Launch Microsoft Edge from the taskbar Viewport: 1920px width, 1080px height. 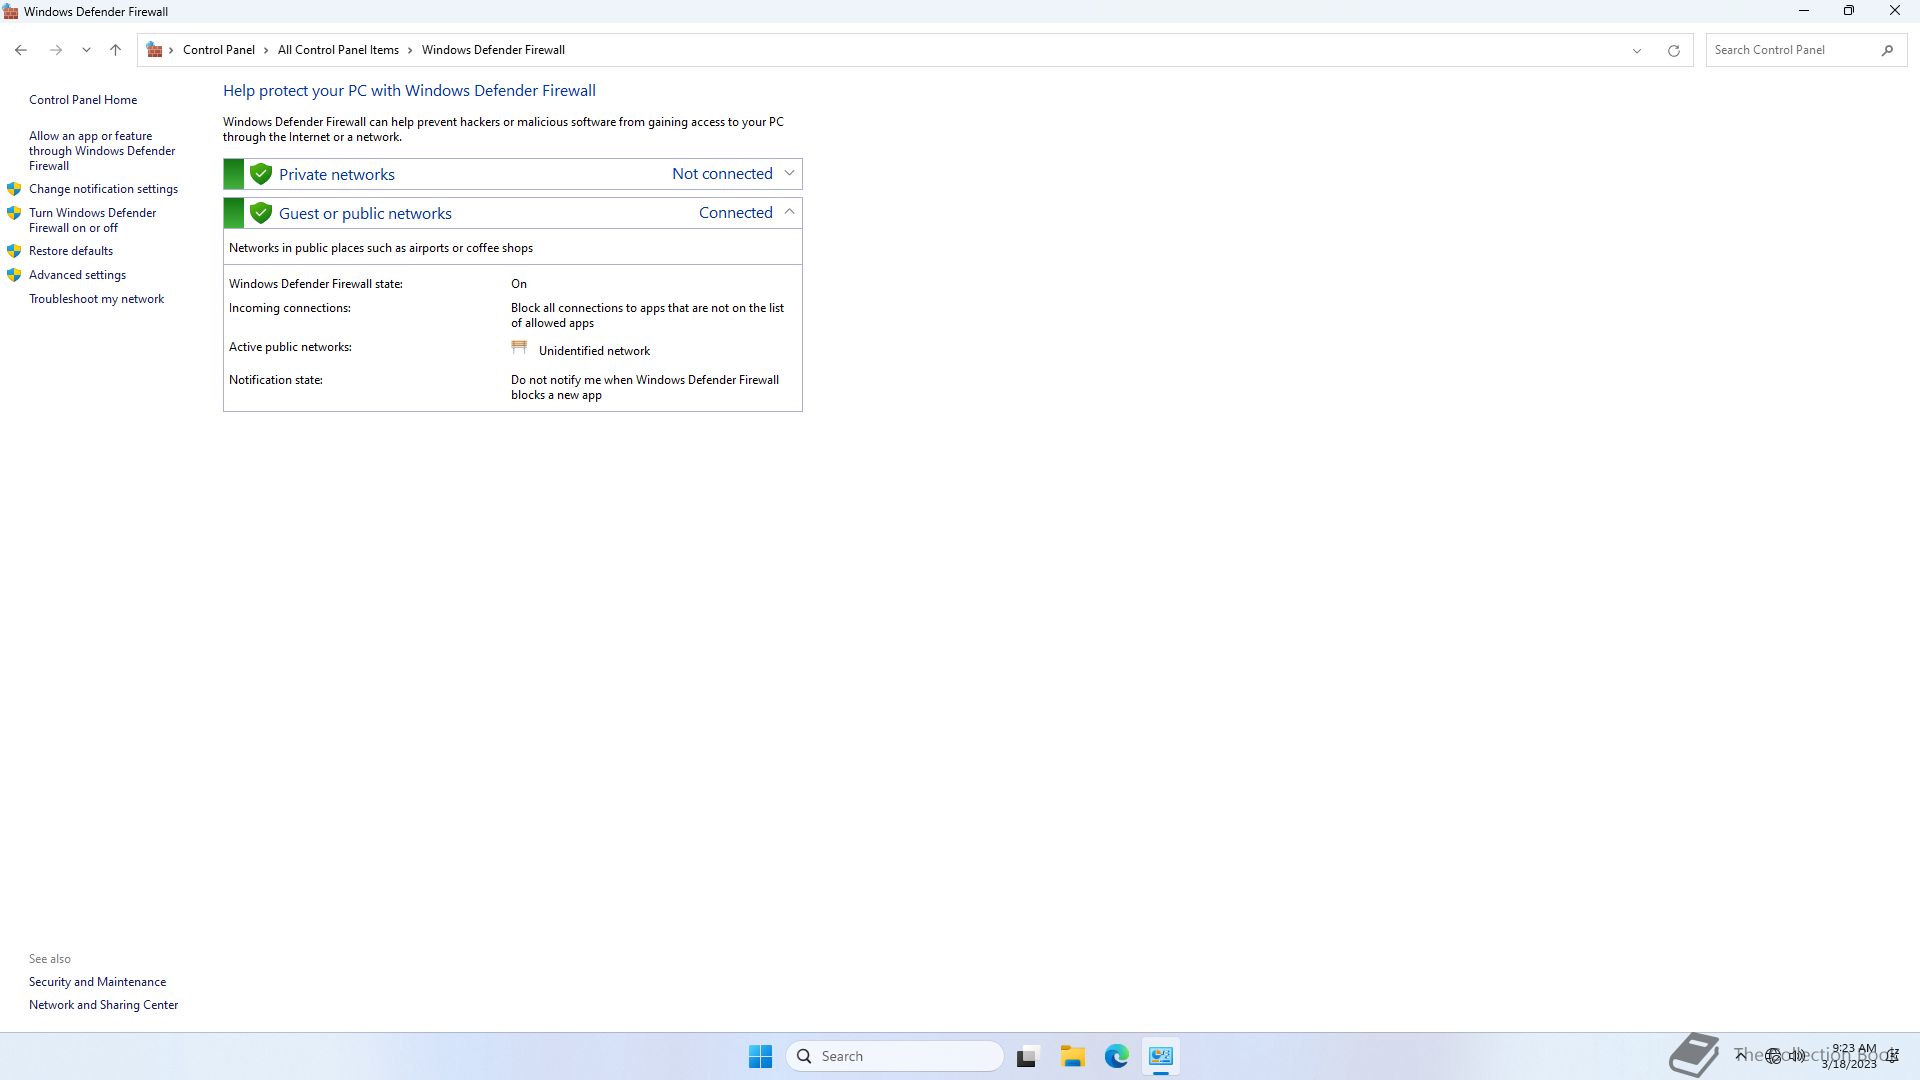1116,1056
